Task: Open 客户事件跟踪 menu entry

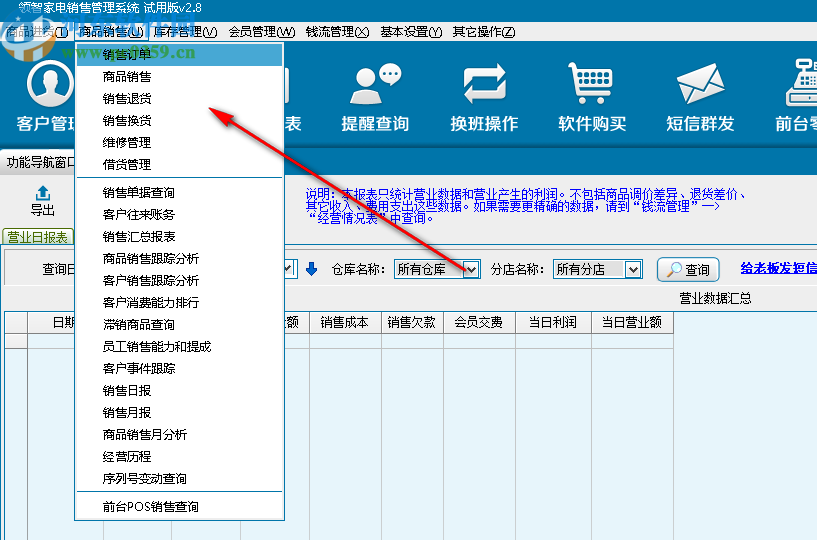Action: click(x=179, y=369)
